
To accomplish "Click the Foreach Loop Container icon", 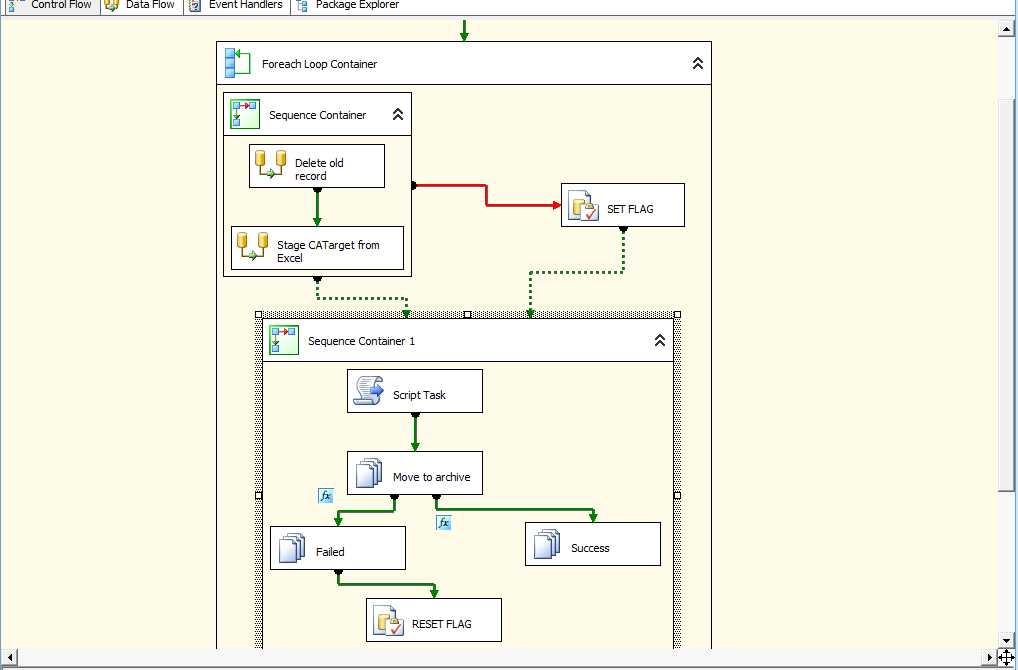I will [x=237, y=63].
